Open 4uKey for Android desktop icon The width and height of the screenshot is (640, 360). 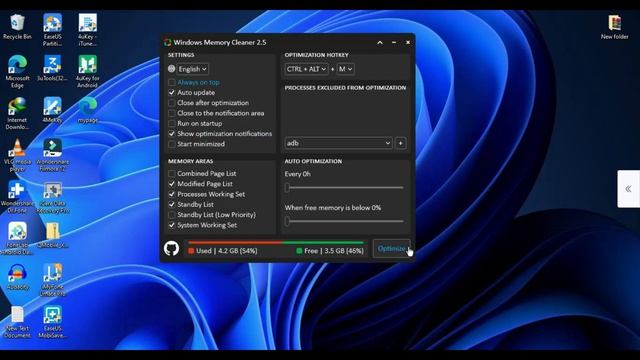87,72
